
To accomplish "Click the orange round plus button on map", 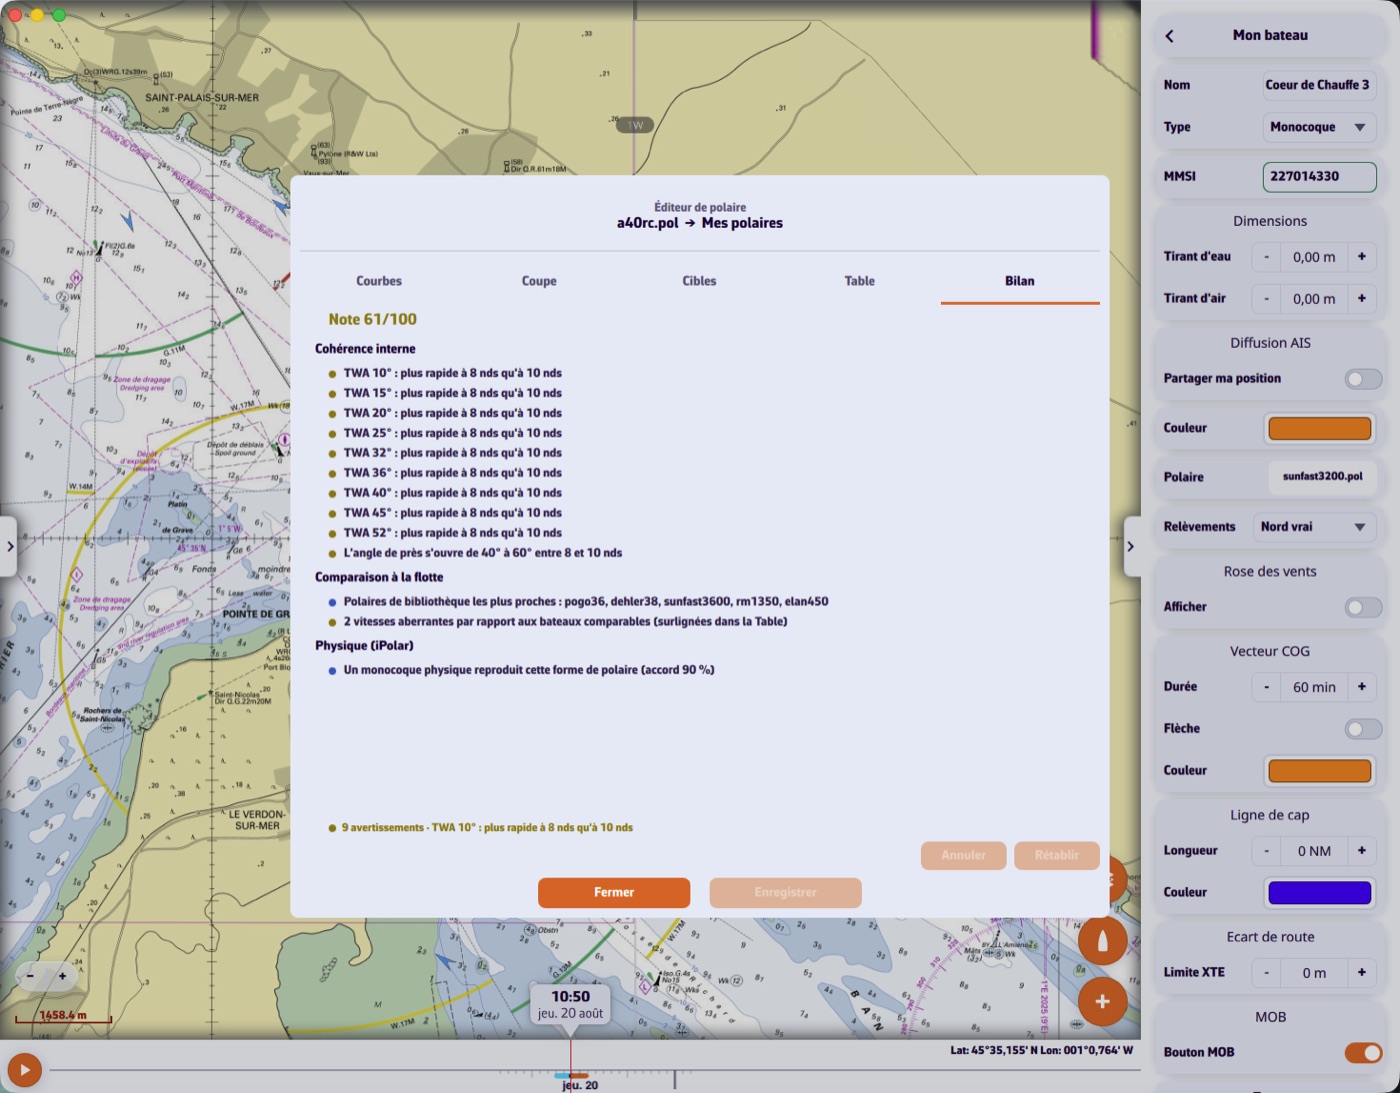I will pos(1102,1001).
